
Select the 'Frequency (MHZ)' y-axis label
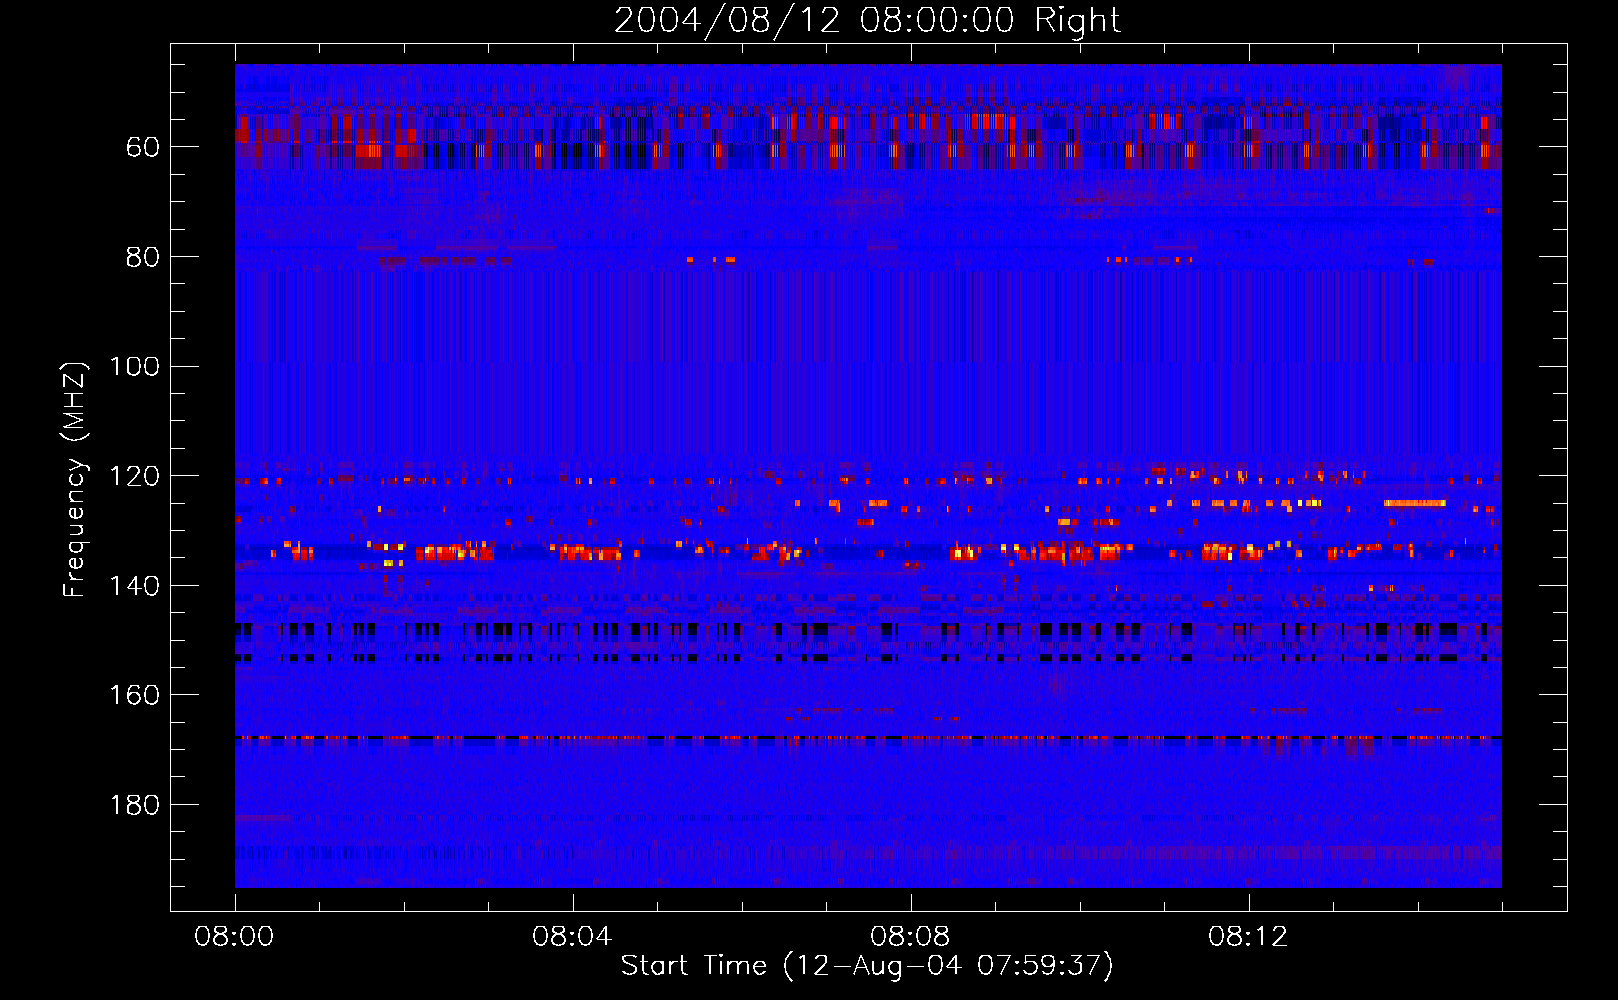tap(75, 480)
